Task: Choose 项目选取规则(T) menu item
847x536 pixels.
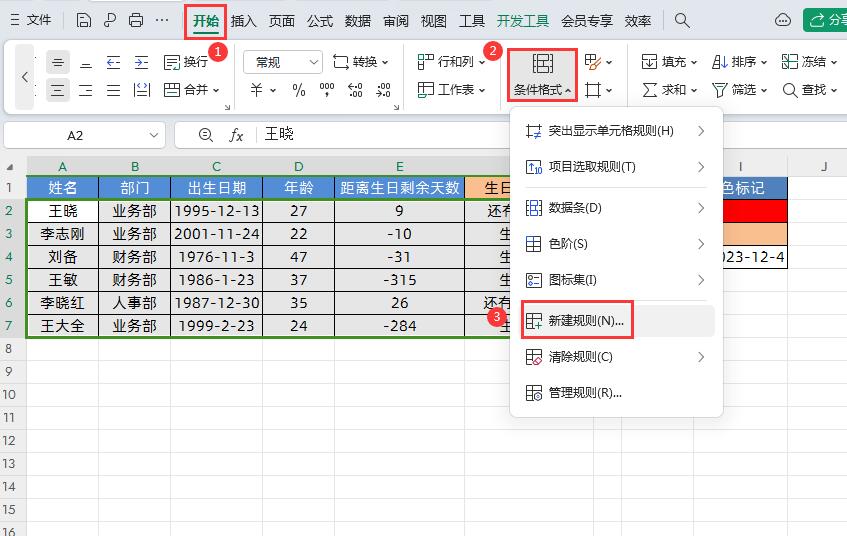Action: (616, 167)
